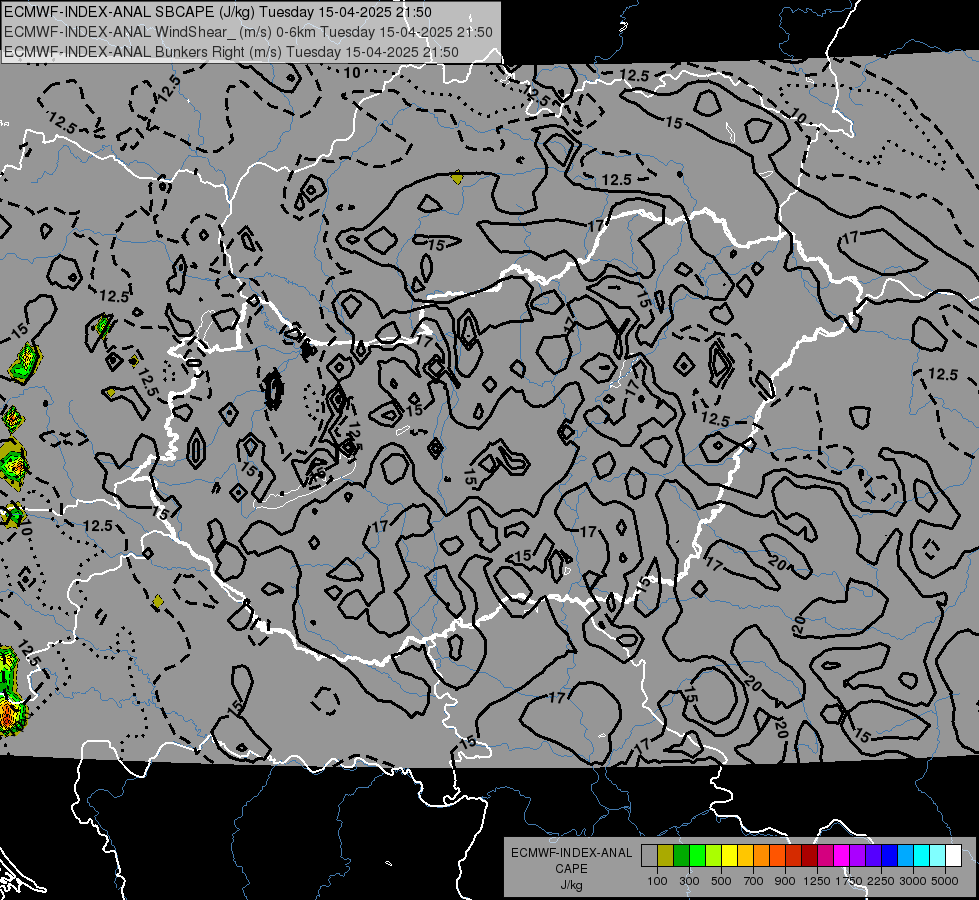This screenshot has height=900, width=979.
Task: Click the CAPE label in legend
Action: tap(571, 869)
